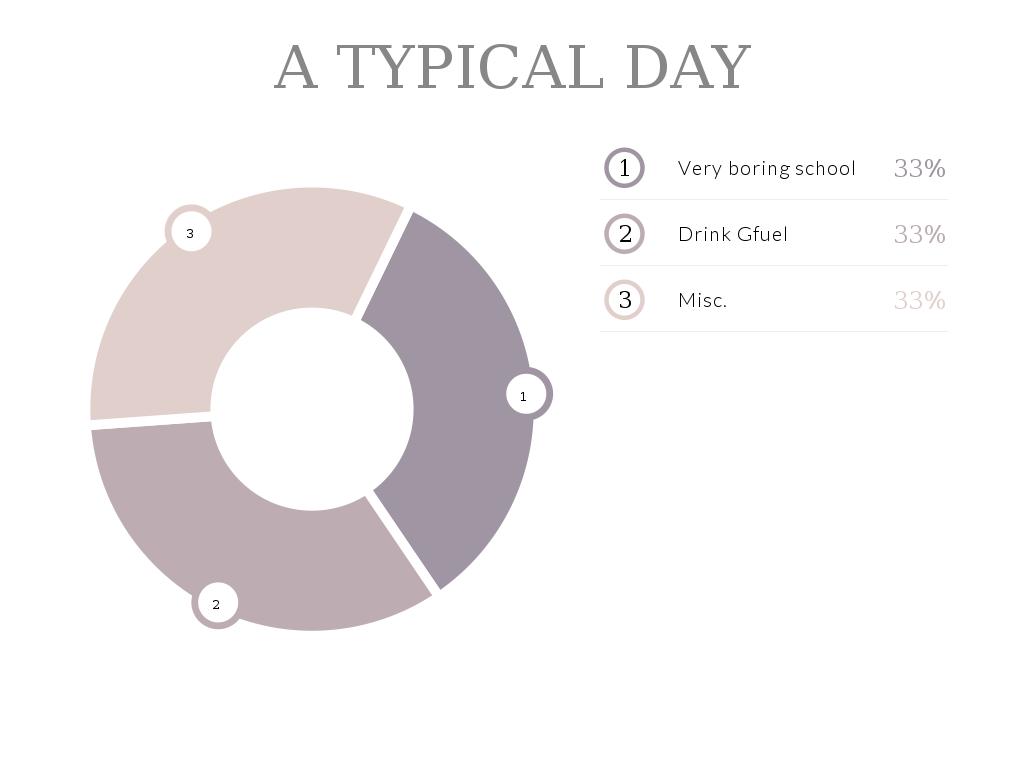This screenshot has height=768, width=1024.
Task: Click the number 1 badge on the donut chart
Action: click(x=524, y=395)
